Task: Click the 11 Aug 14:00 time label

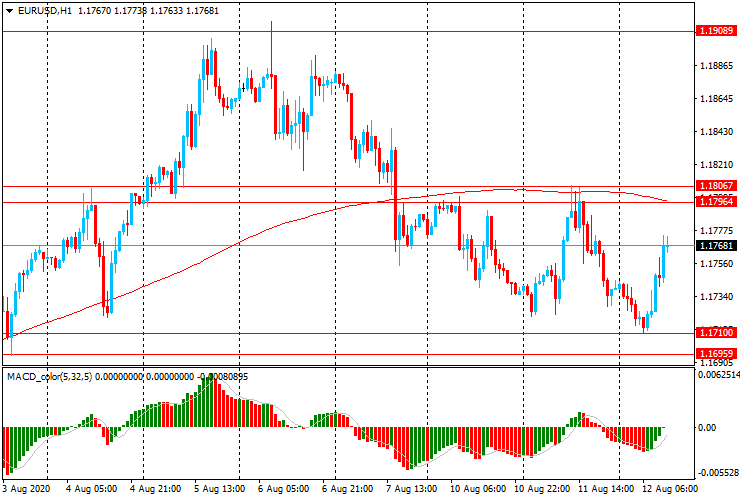Action: pyautogui.click(x=606, y=489)
